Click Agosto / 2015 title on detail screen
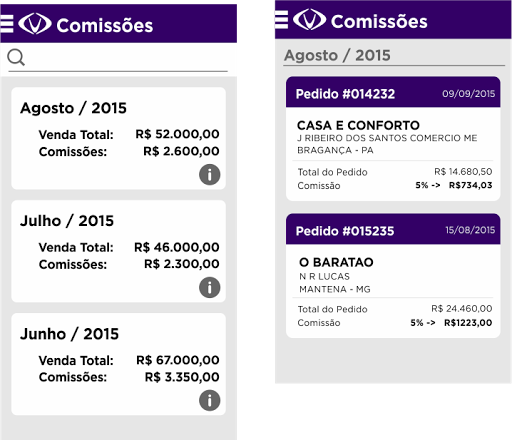The width and height of the screenshot is (512, 440). [x=337, y=55]
